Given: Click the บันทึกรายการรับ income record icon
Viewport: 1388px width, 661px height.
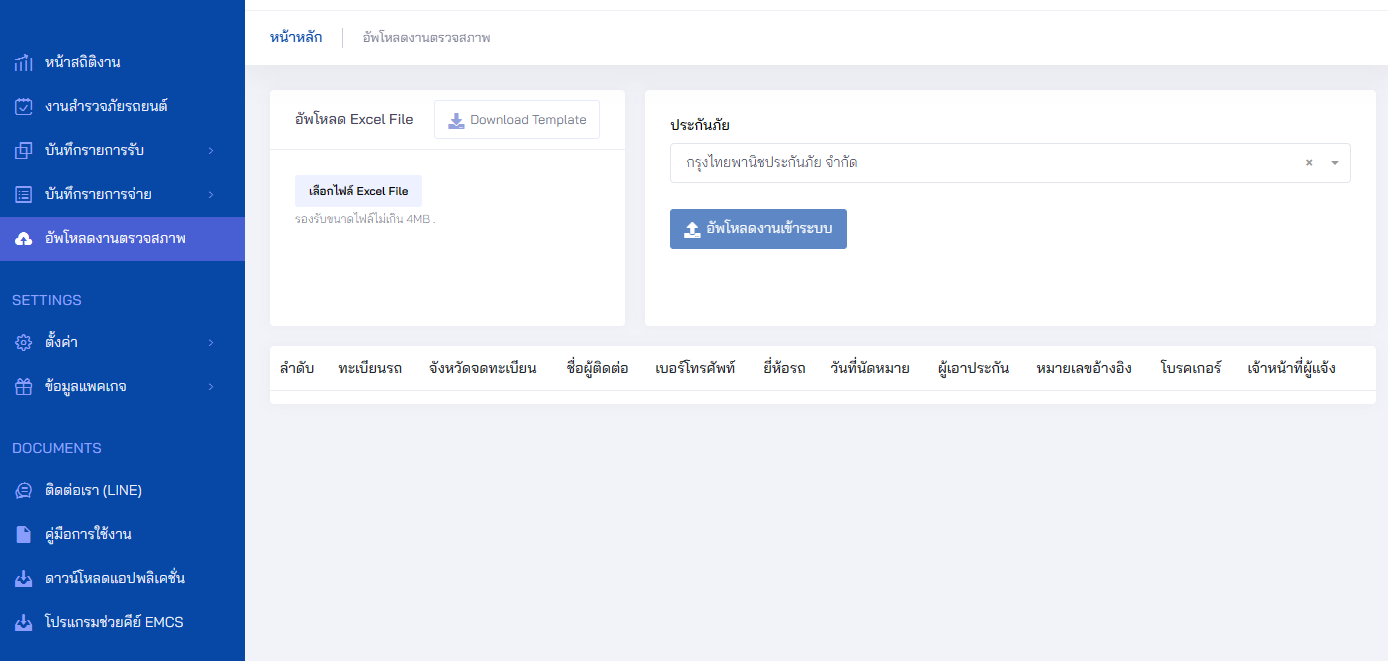Looking at the screenshot, I should [x=22, y=150].
